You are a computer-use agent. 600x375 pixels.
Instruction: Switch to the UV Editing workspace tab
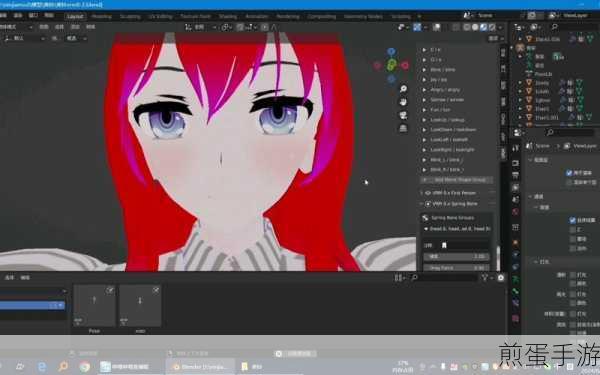click(x=160, y=16)
